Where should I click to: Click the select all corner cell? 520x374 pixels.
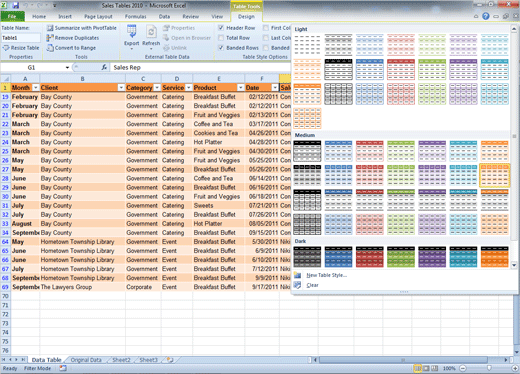pos(5,79)
